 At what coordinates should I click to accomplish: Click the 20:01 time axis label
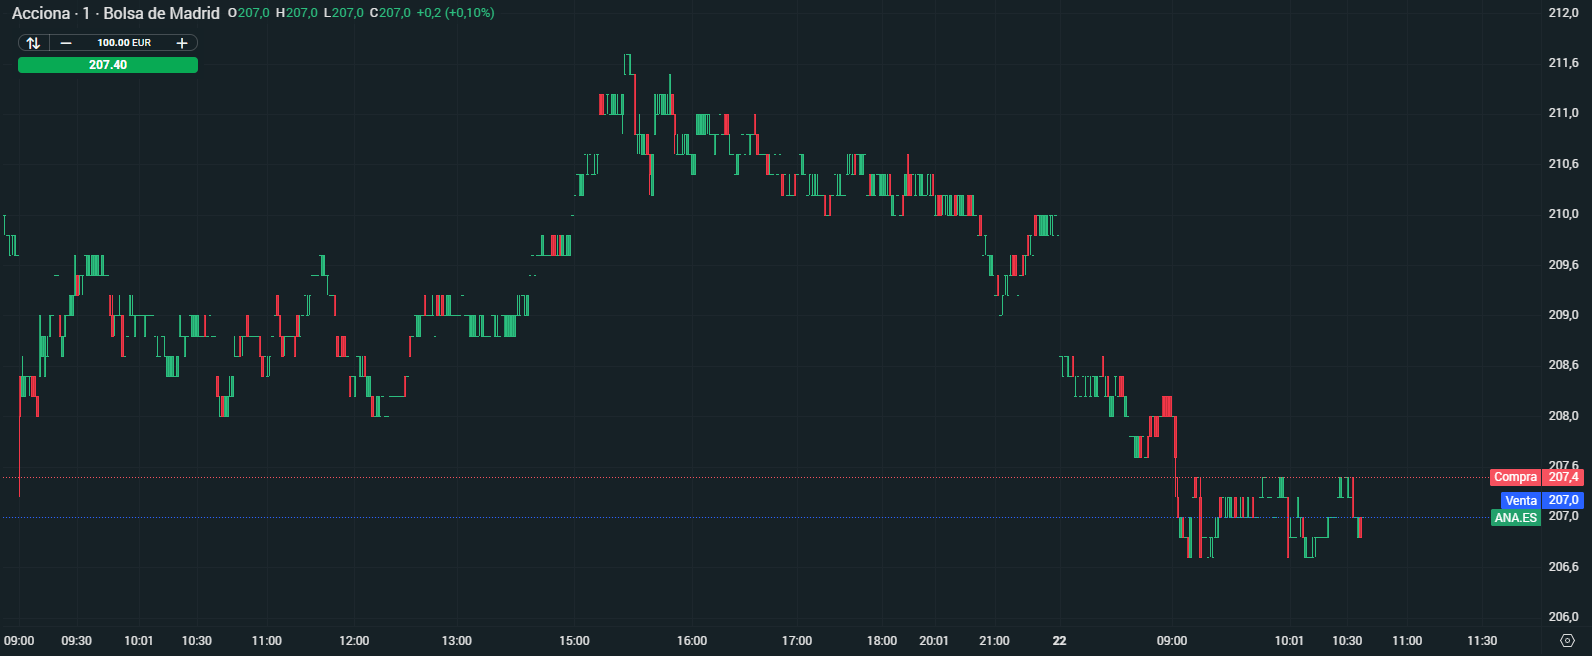[x=934, y=641]
